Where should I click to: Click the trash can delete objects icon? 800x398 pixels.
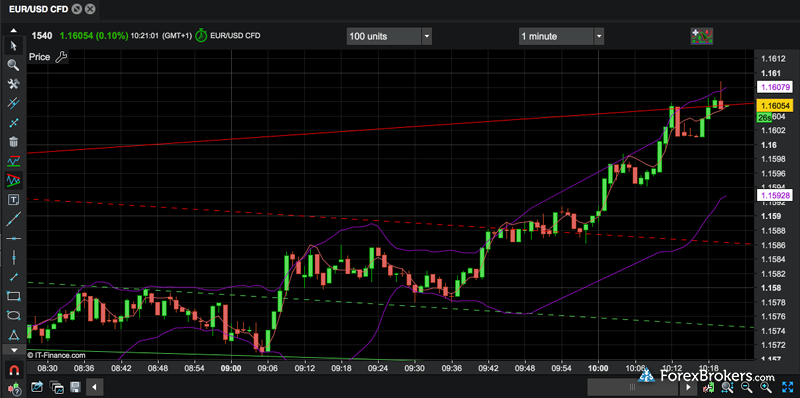click(13, 142)
